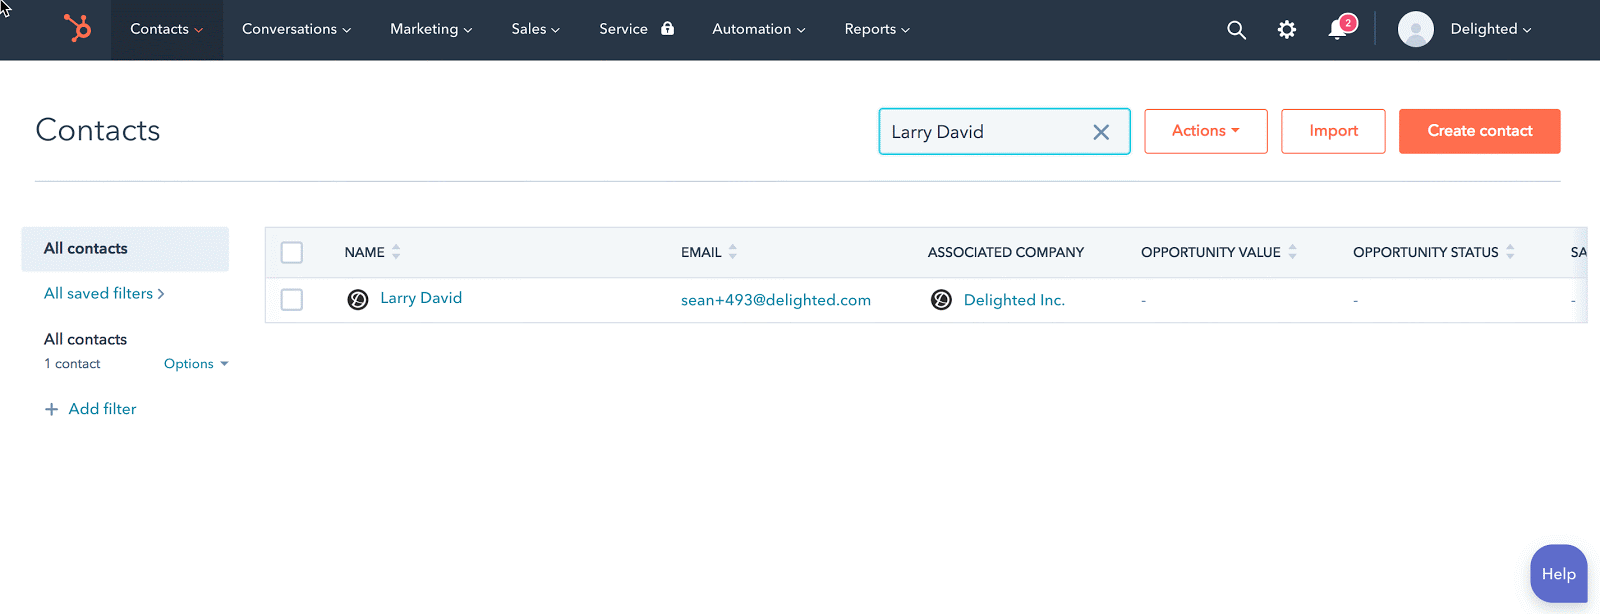Click the HubSpot sprocket logo
The image size is (1600, 614).
77,28
